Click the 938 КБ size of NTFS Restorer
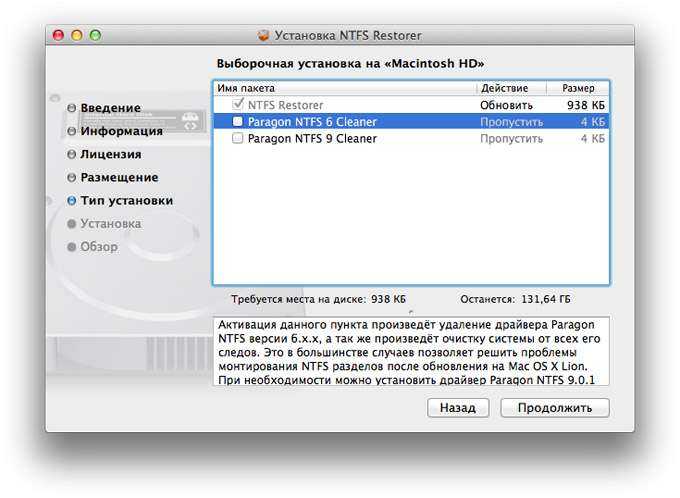Screen dimensions: 680x498 point(585,105)
